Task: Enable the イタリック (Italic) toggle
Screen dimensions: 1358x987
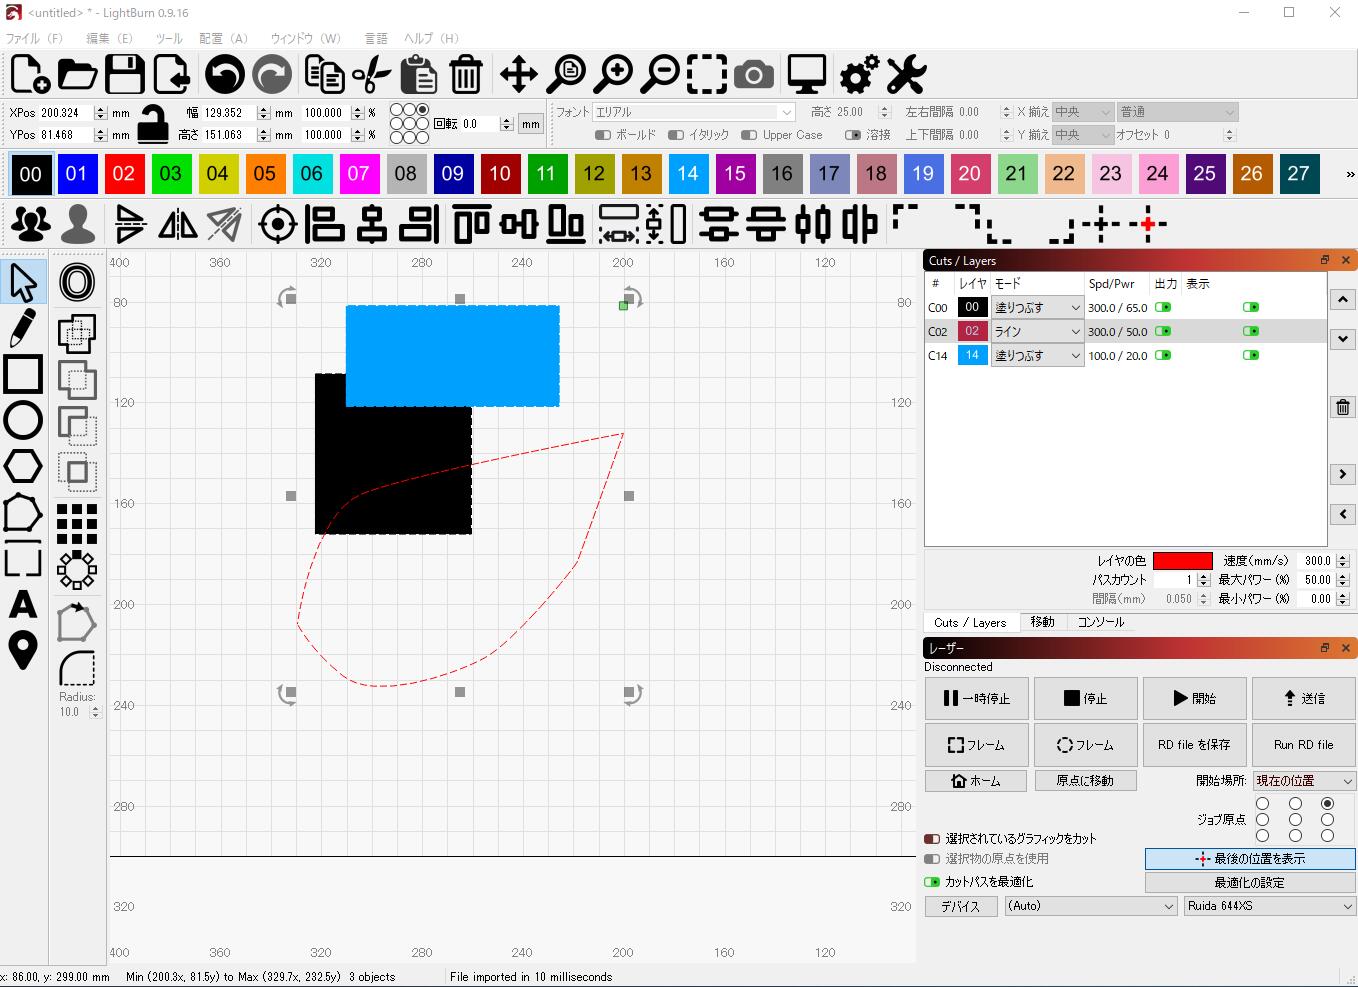Action: (676, 135)
